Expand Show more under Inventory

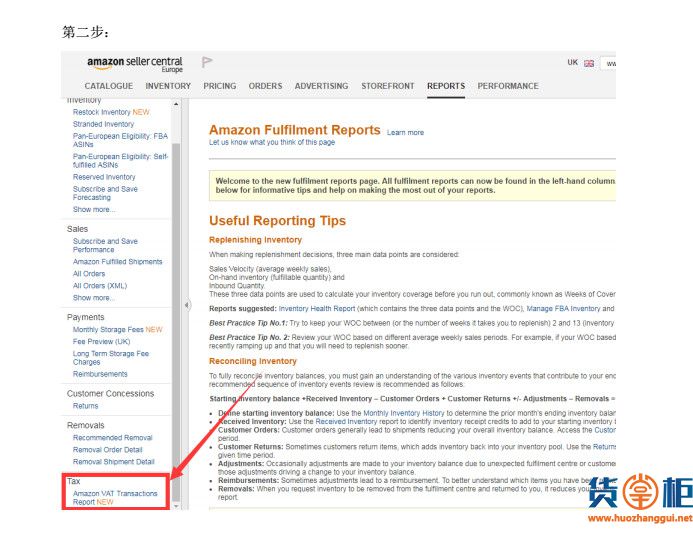coord(94,209)
